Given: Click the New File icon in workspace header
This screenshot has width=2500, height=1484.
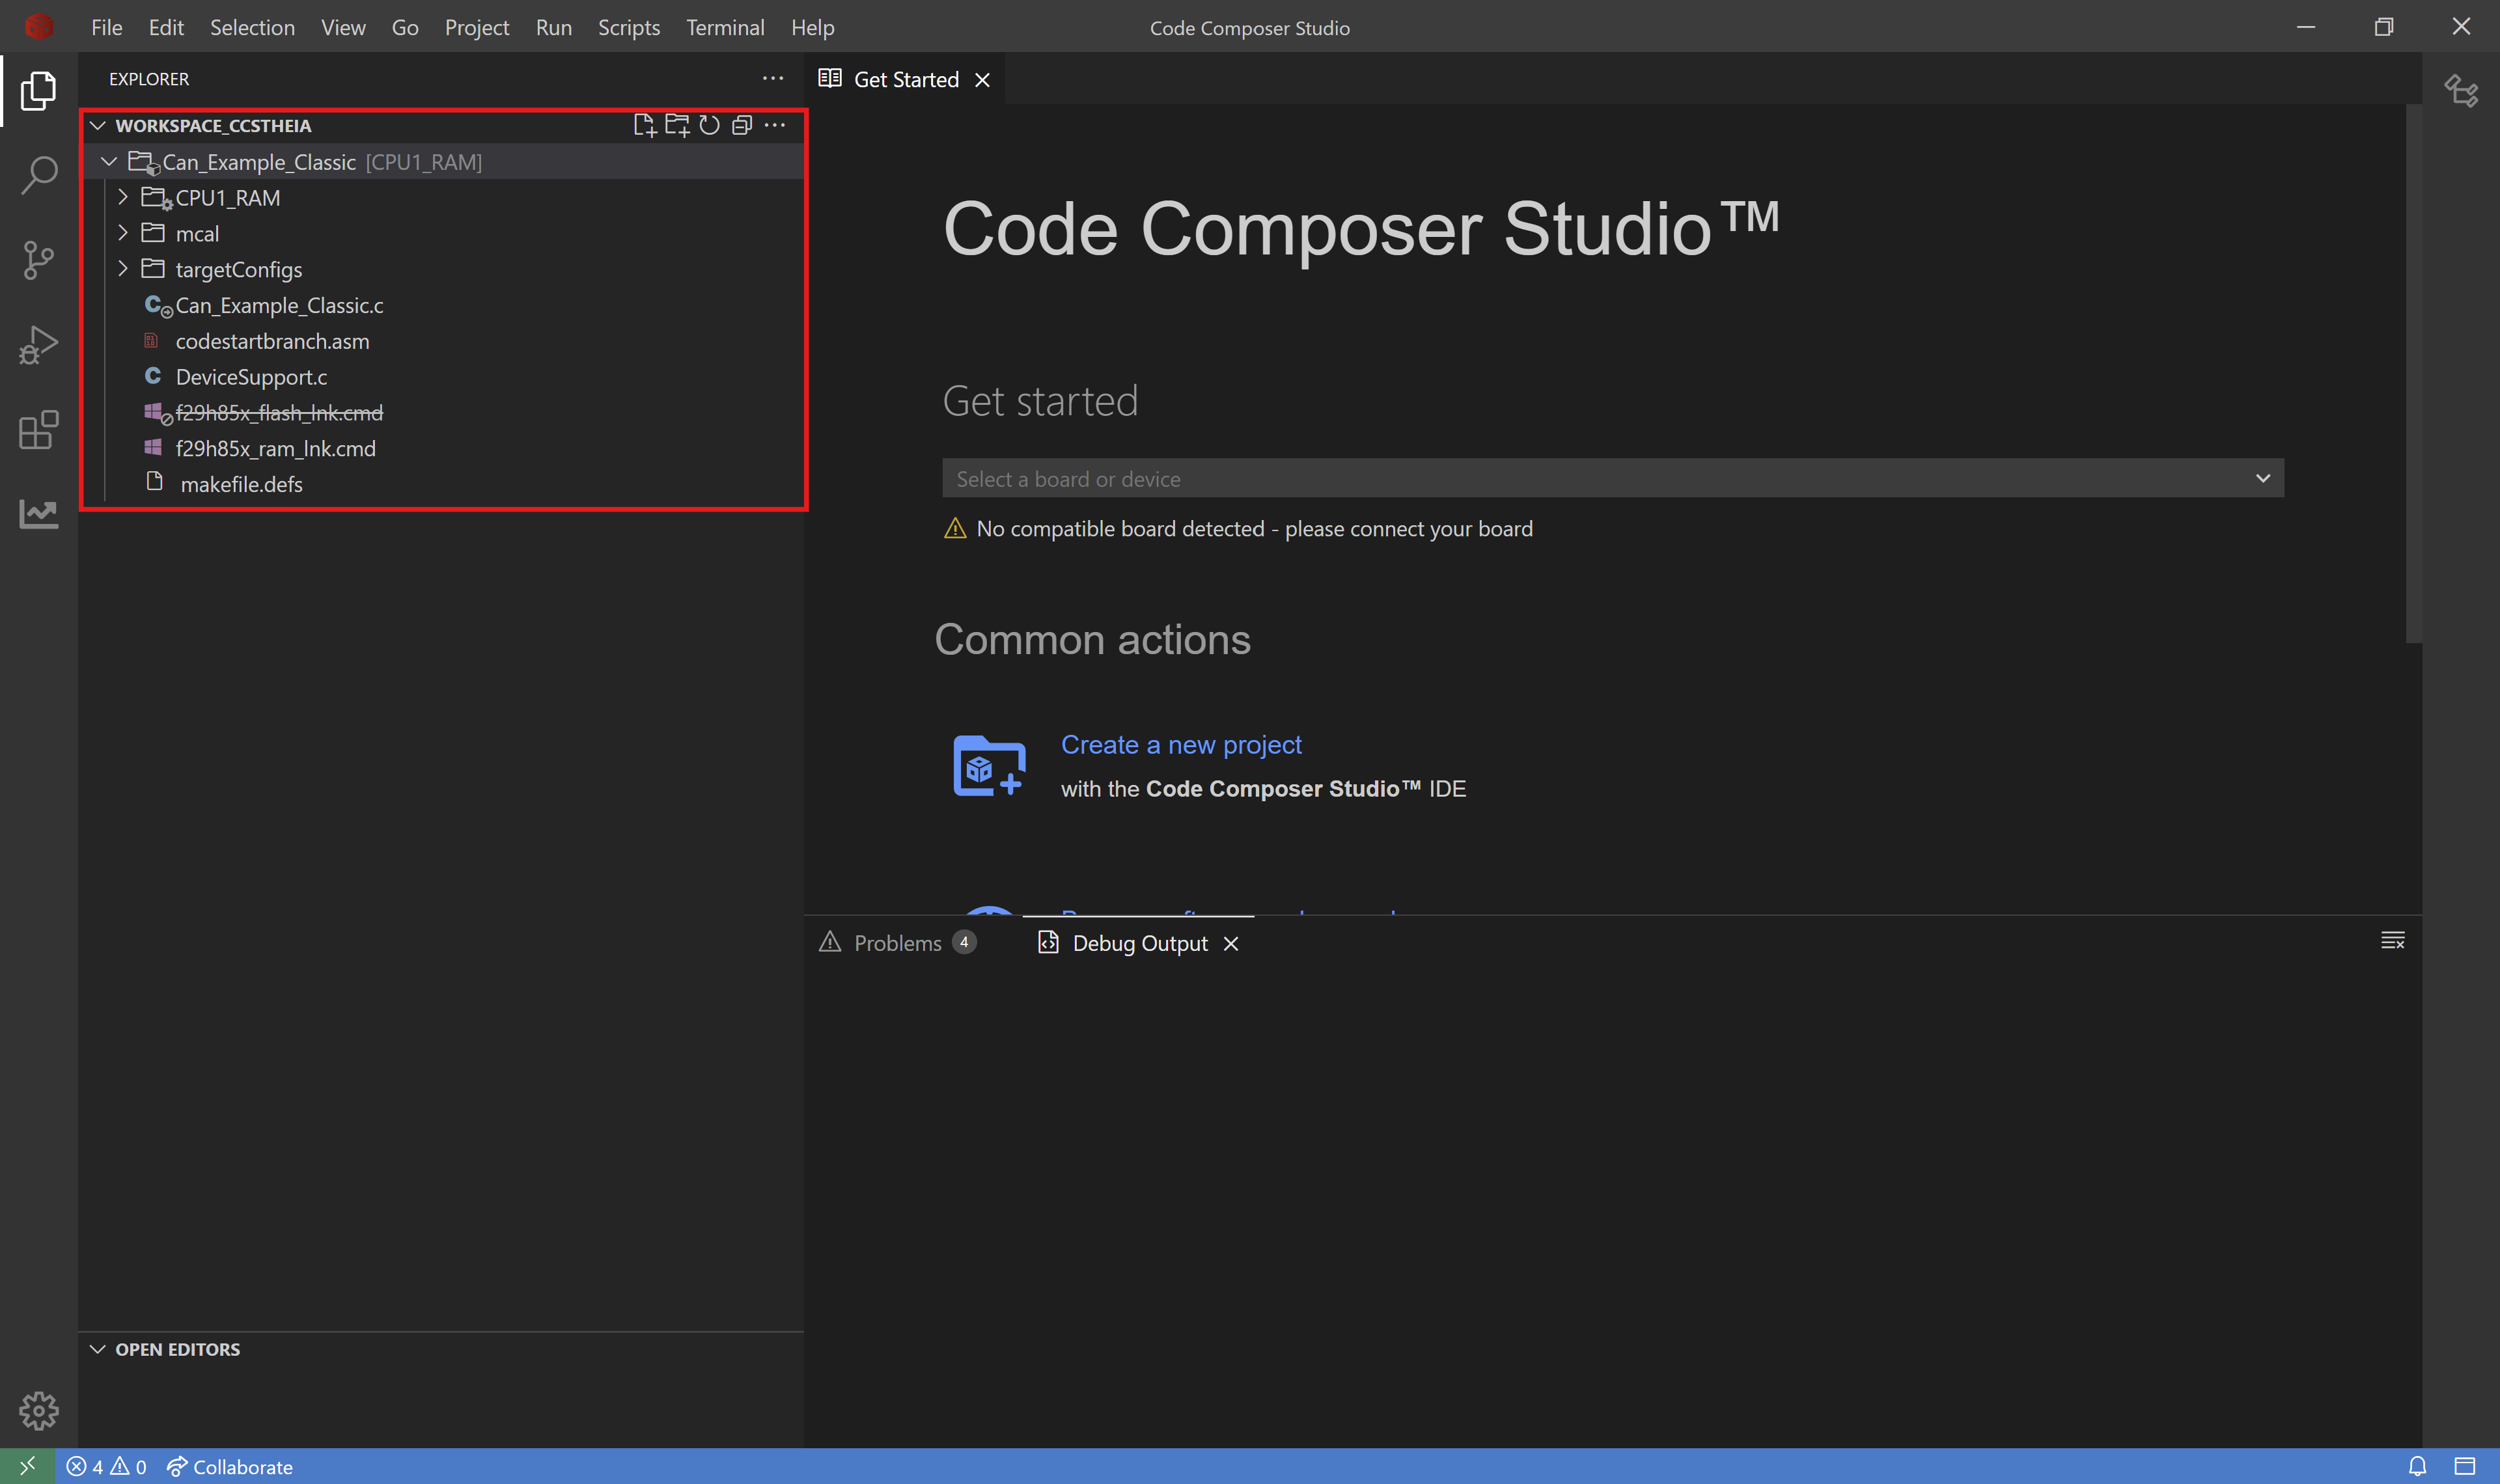Looking at the screenshot, I should click(x=644, y=125).
